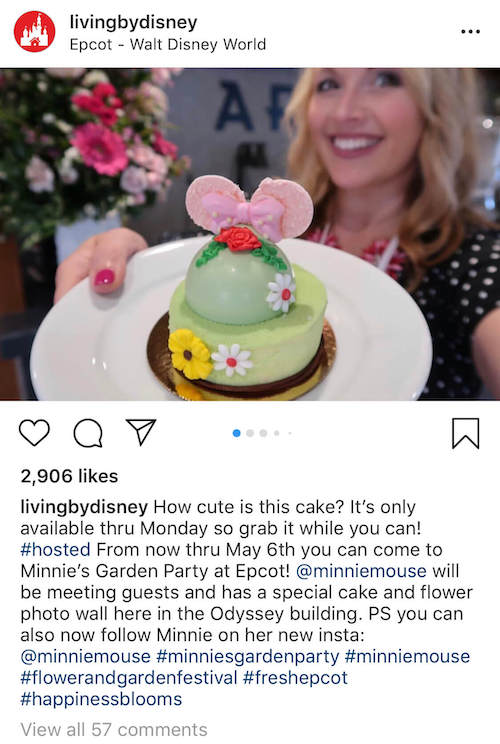Open #freshepcot hashtag
Screen dimensions: 500x744
(295, 678)
